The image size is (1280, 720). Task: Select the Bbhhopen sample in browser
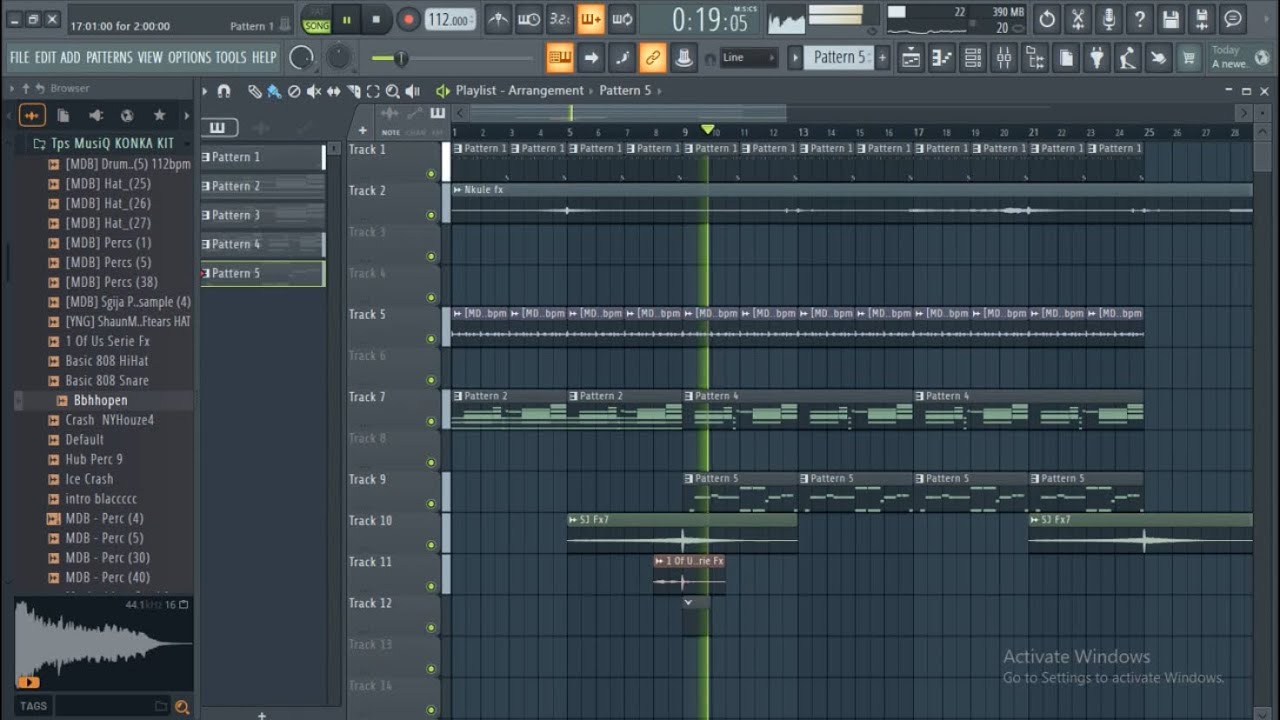(x=100, y=400)
